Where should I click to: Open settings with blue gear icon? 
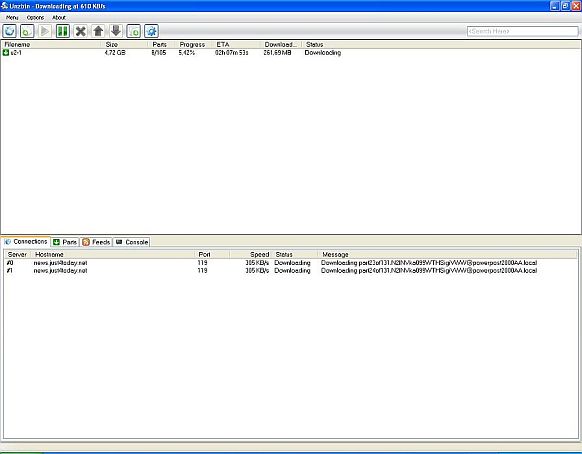[x=151, y=31]
